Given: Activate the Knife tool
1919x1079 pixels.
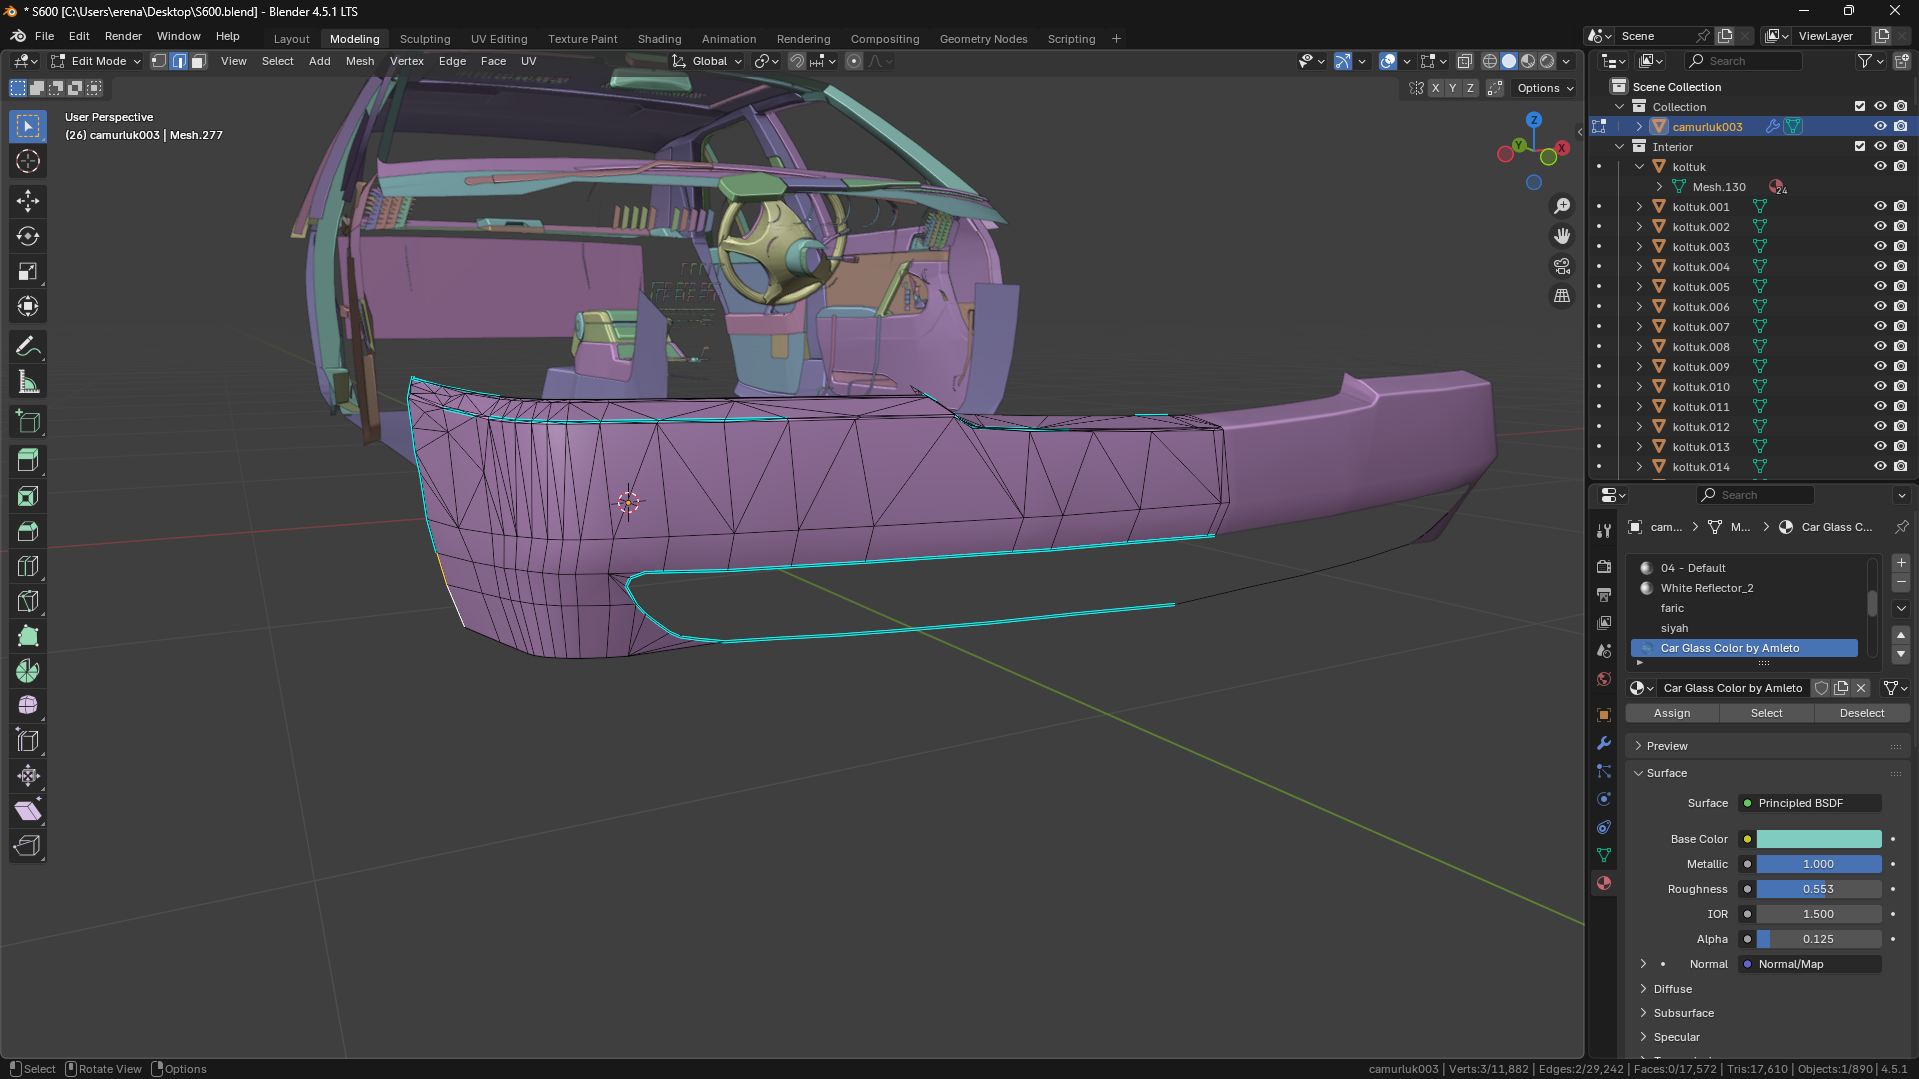Looking at the screenshot, I should click(28, 601).
